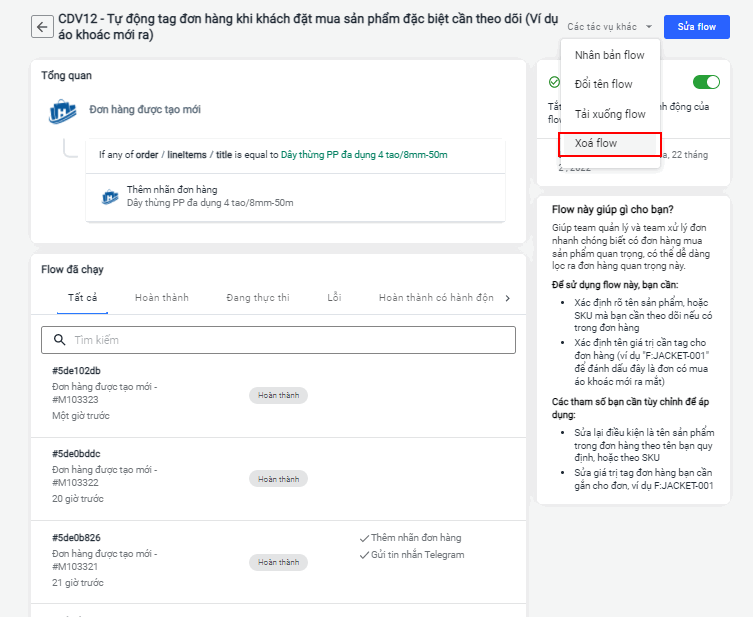This screenshot has height=617, width=753.
Task: Switch to the Lỗi tab
Action: point(334,298)
